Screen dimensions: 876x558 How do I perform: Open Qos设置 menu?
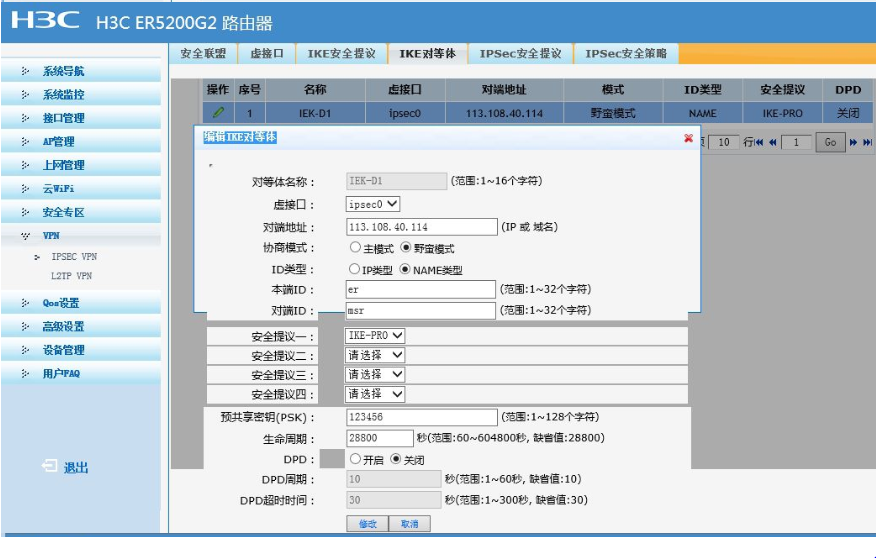[61, 303]
